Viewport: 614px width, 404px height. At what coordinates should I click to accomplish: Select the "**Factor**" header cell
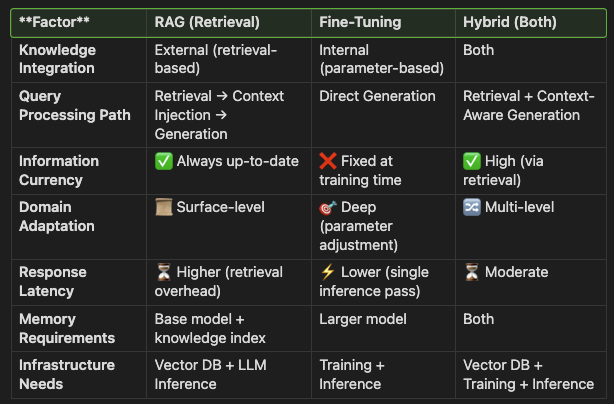(55, 20)
